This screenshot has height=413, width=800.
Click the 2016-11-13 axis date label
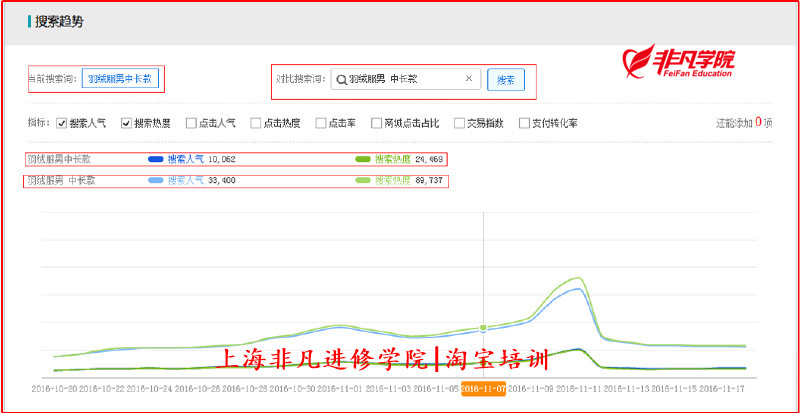tap(627, 388)
